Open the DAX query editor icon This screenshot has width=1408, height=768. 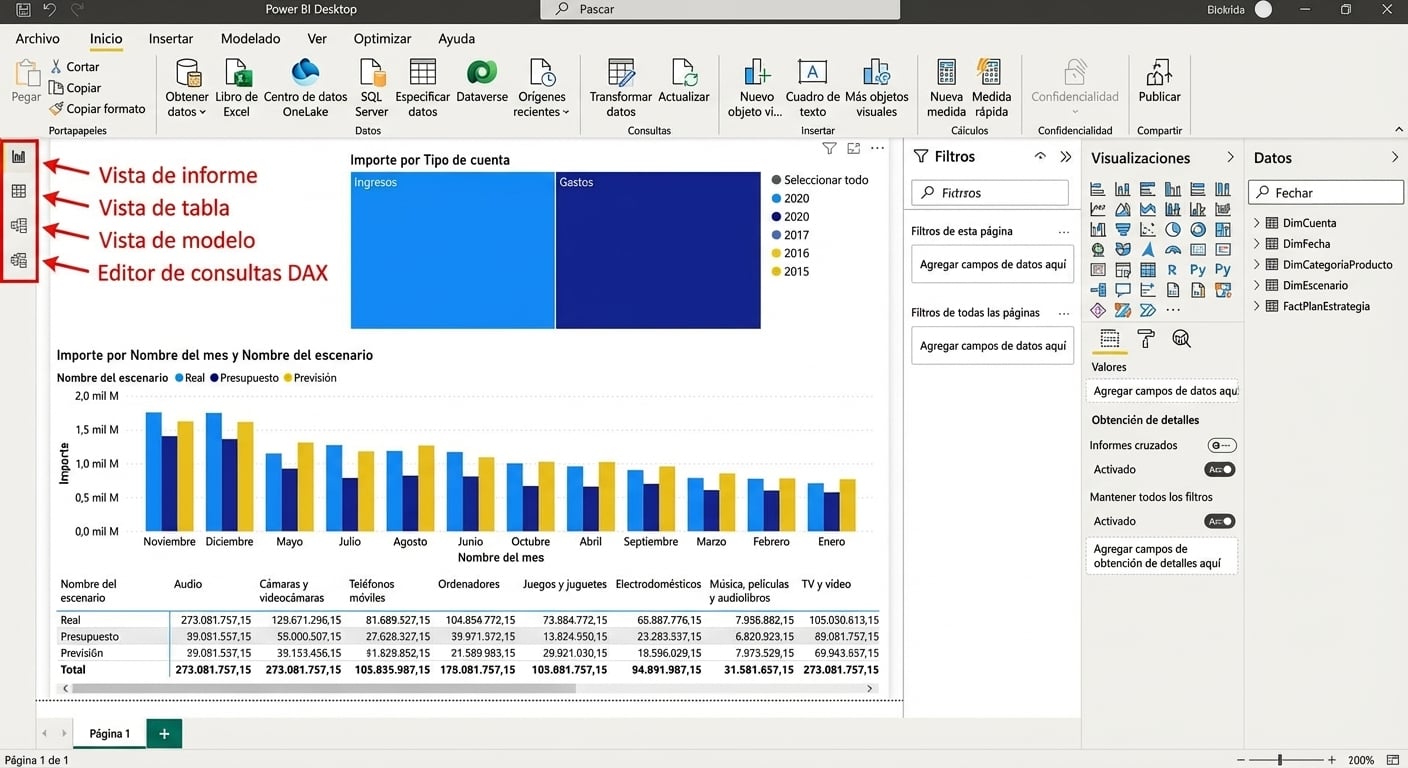click(19, 259)
